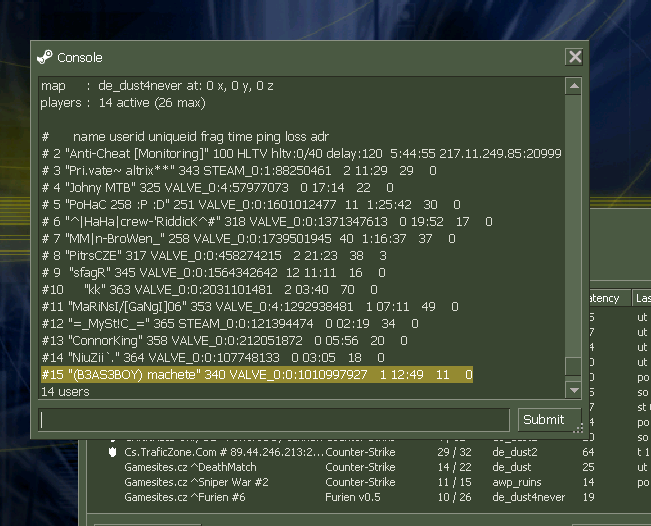
Task: Click the resize grip at console corner
Action: point(577,428)
